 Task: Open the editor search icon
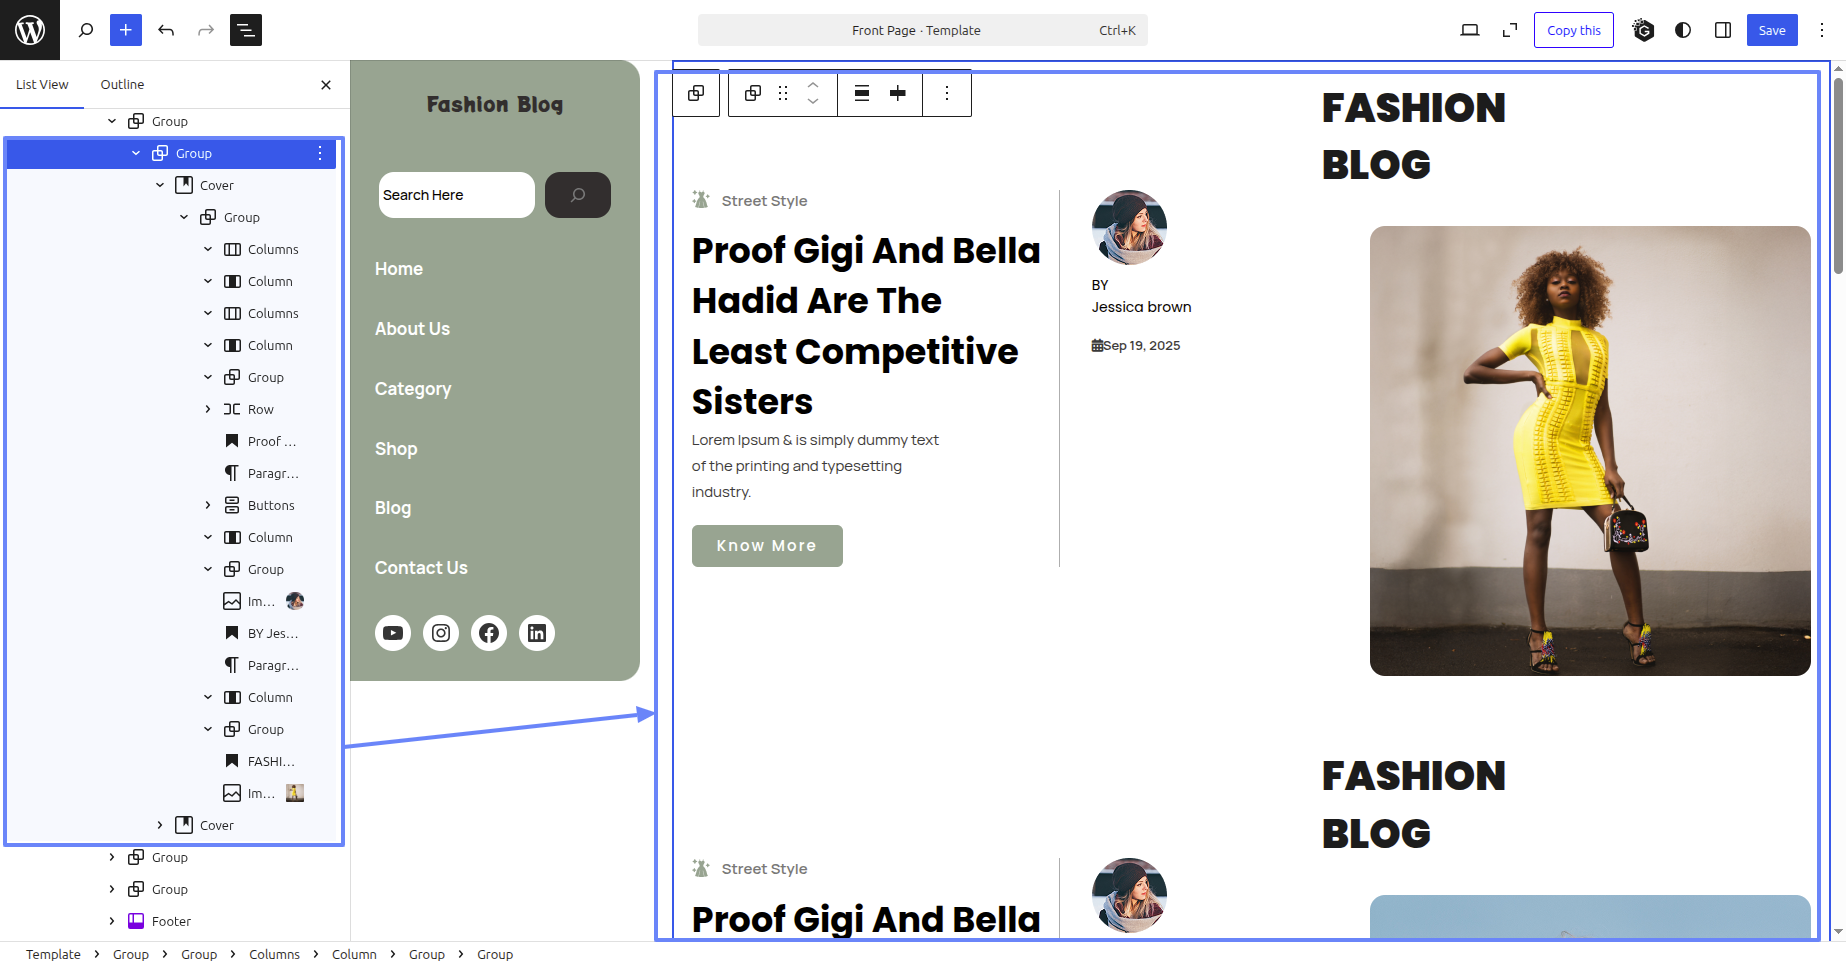coord(86,30)
